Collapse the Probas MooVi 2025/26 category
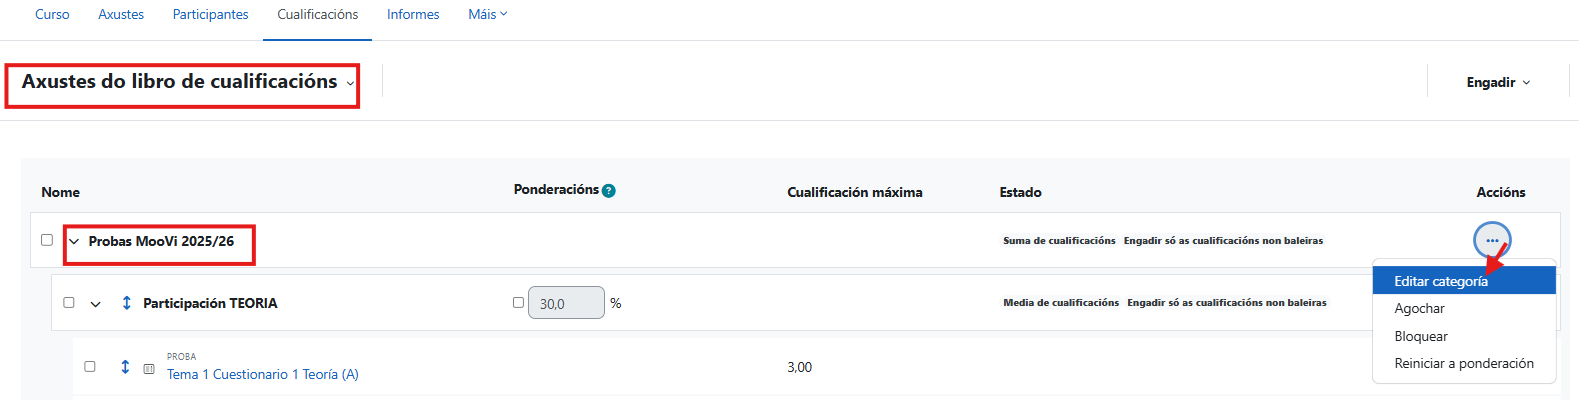 click(x=74, y=242)
